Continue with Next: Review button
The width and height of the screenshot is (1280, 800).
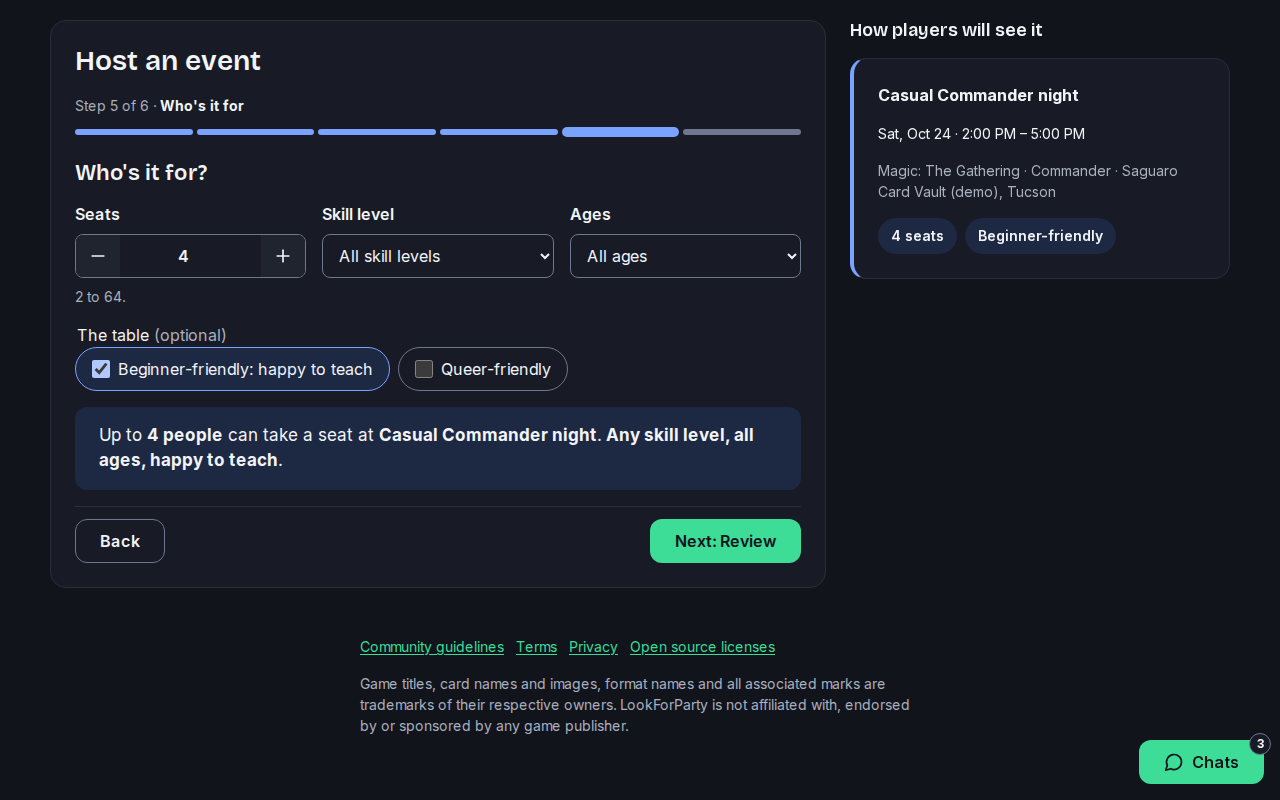tap(725, 541)
